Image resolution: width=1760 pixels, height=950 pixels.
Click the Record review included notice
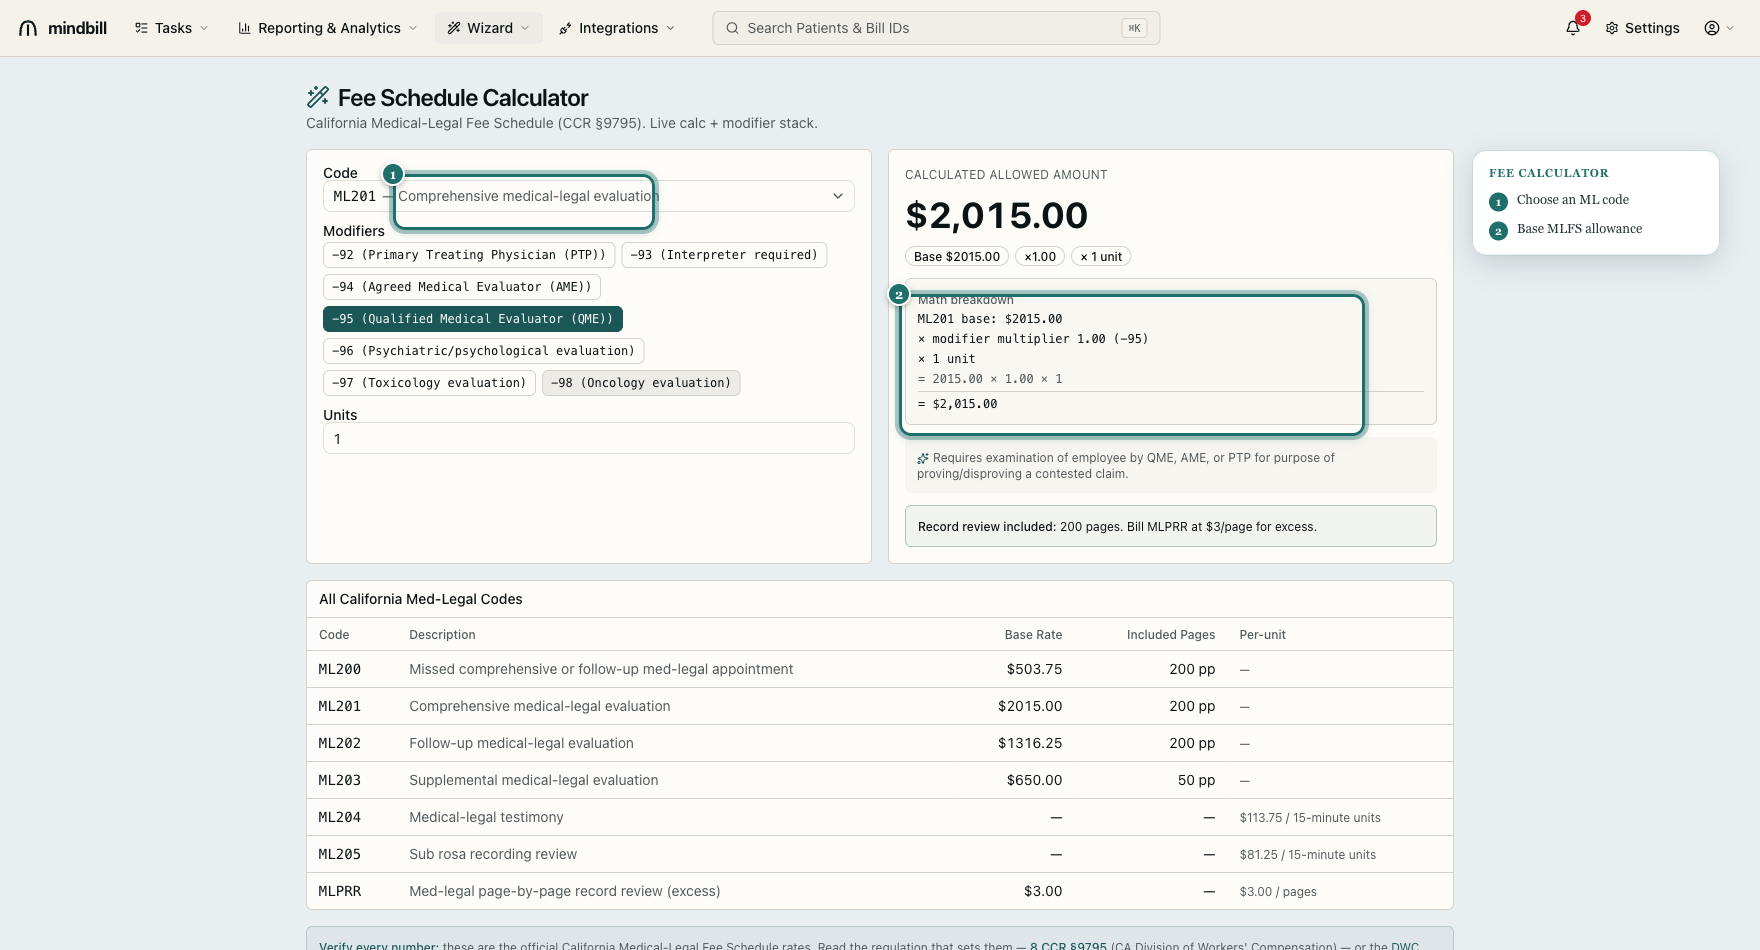(x=1171, y=526)
